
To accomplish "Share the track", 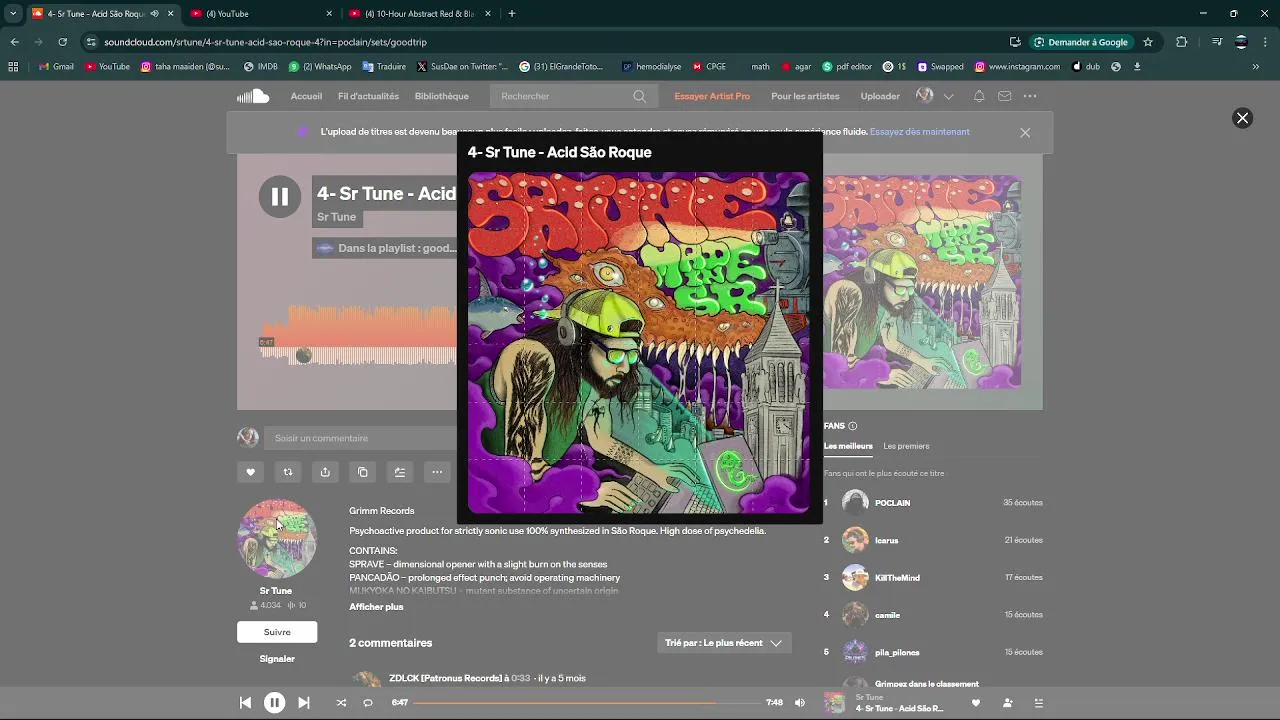I will pos(325,472).
